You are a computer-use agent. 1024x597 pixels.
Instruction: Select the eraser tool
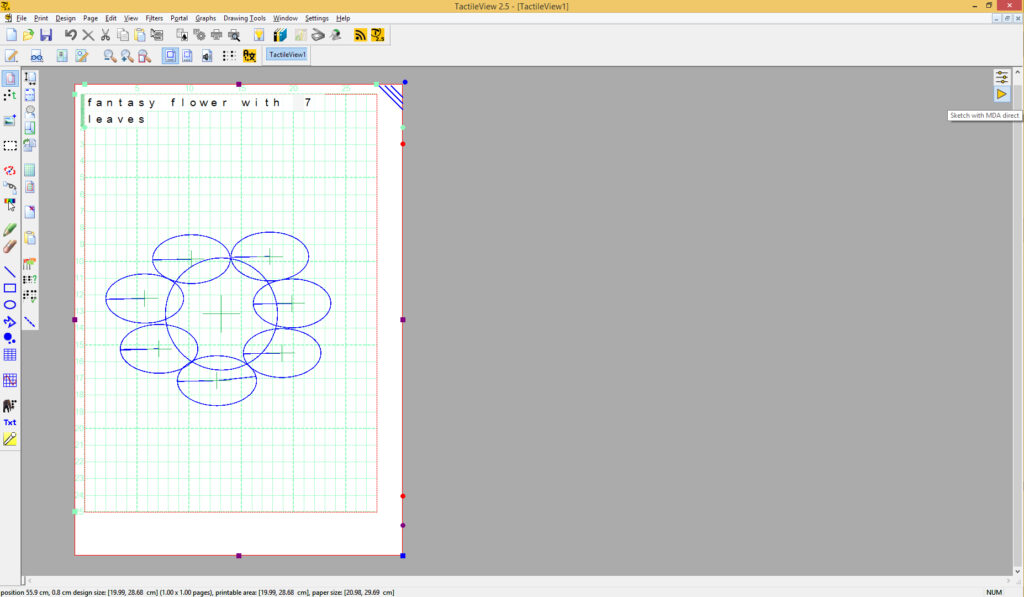[10, 246]
